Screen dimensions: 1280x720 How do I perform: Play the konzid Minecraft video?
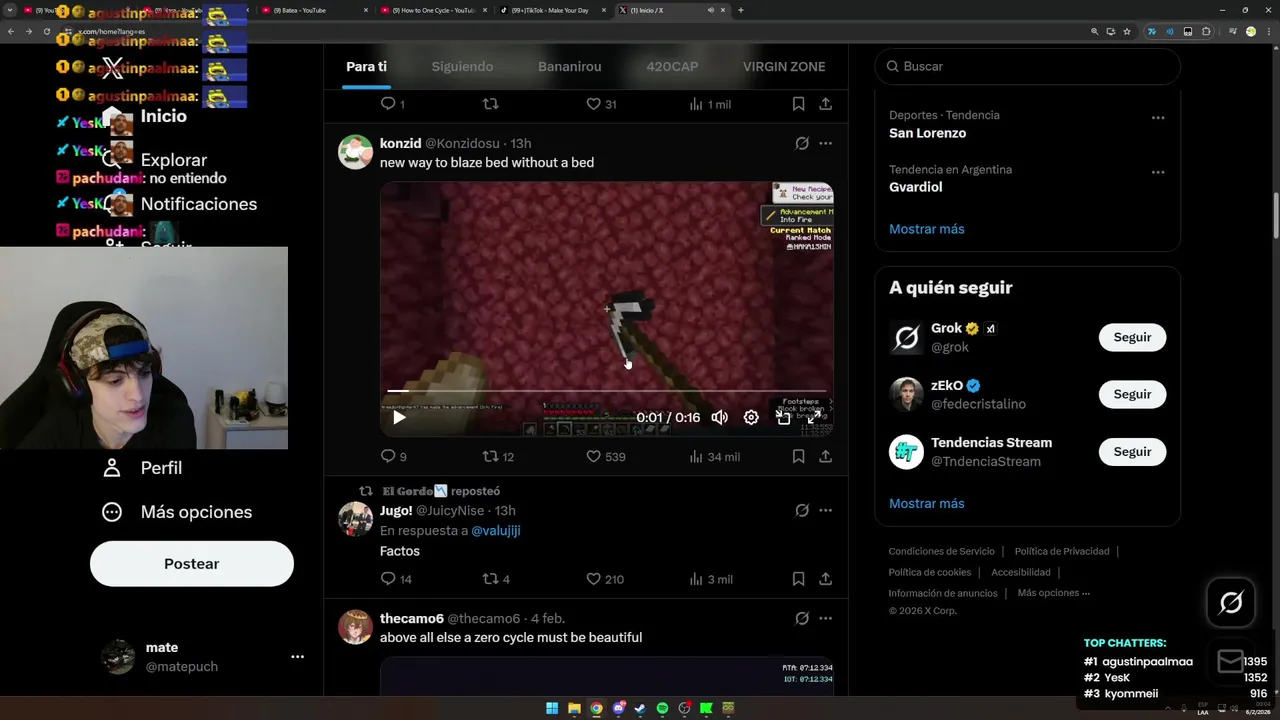click(x=399, y=418)
